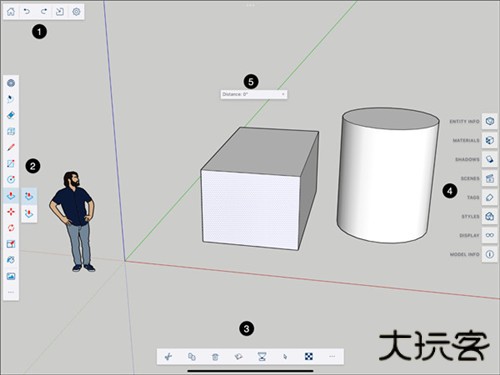500x375 pixels.
Task: Go to the Home screen icon
Action: pos(11,12)
